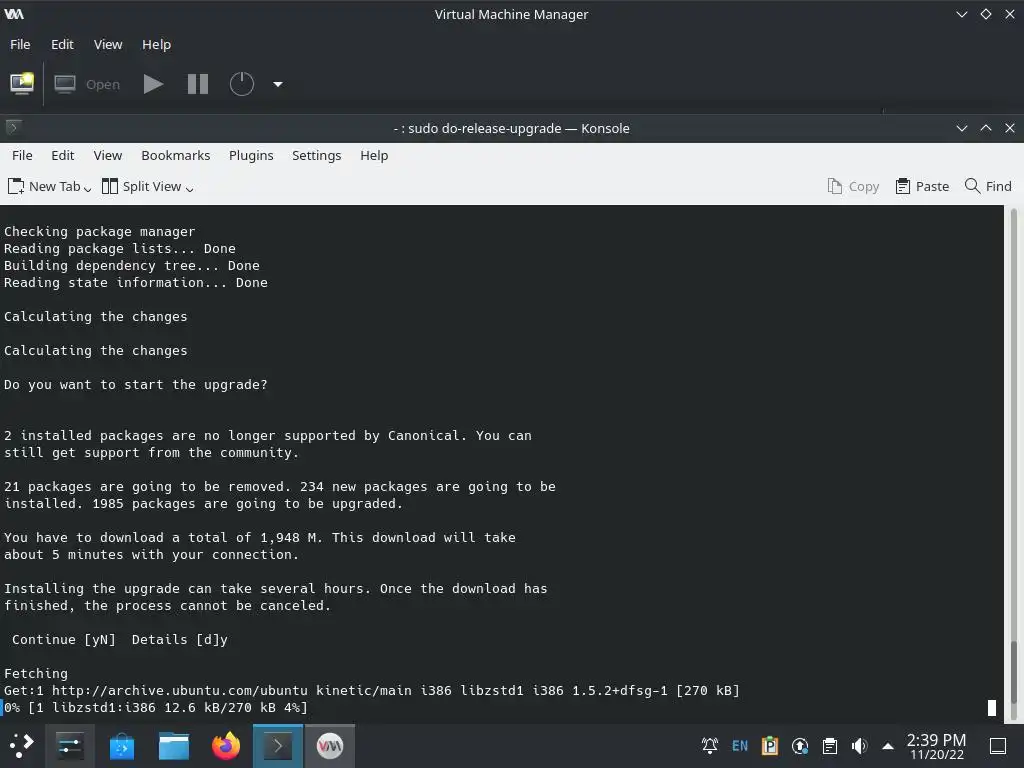Expand the hidden system tray icons arrow
1024x768 pixels.
pyautogui.click(x=888, y=746)
